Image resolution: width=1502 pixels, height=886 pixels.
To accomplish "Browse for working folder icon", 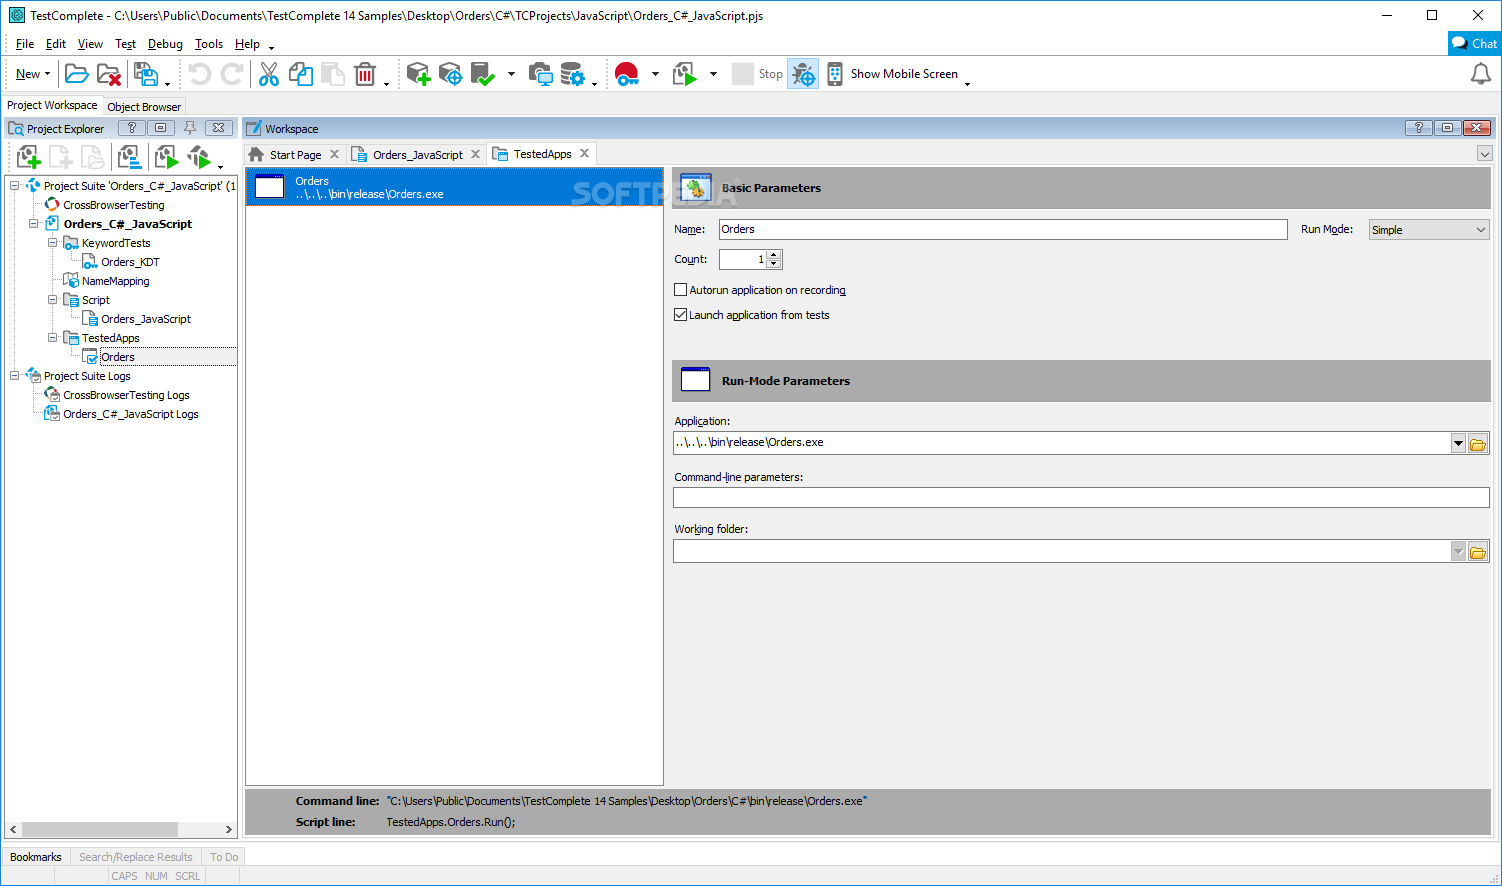I will click(x=1478, y=551).
